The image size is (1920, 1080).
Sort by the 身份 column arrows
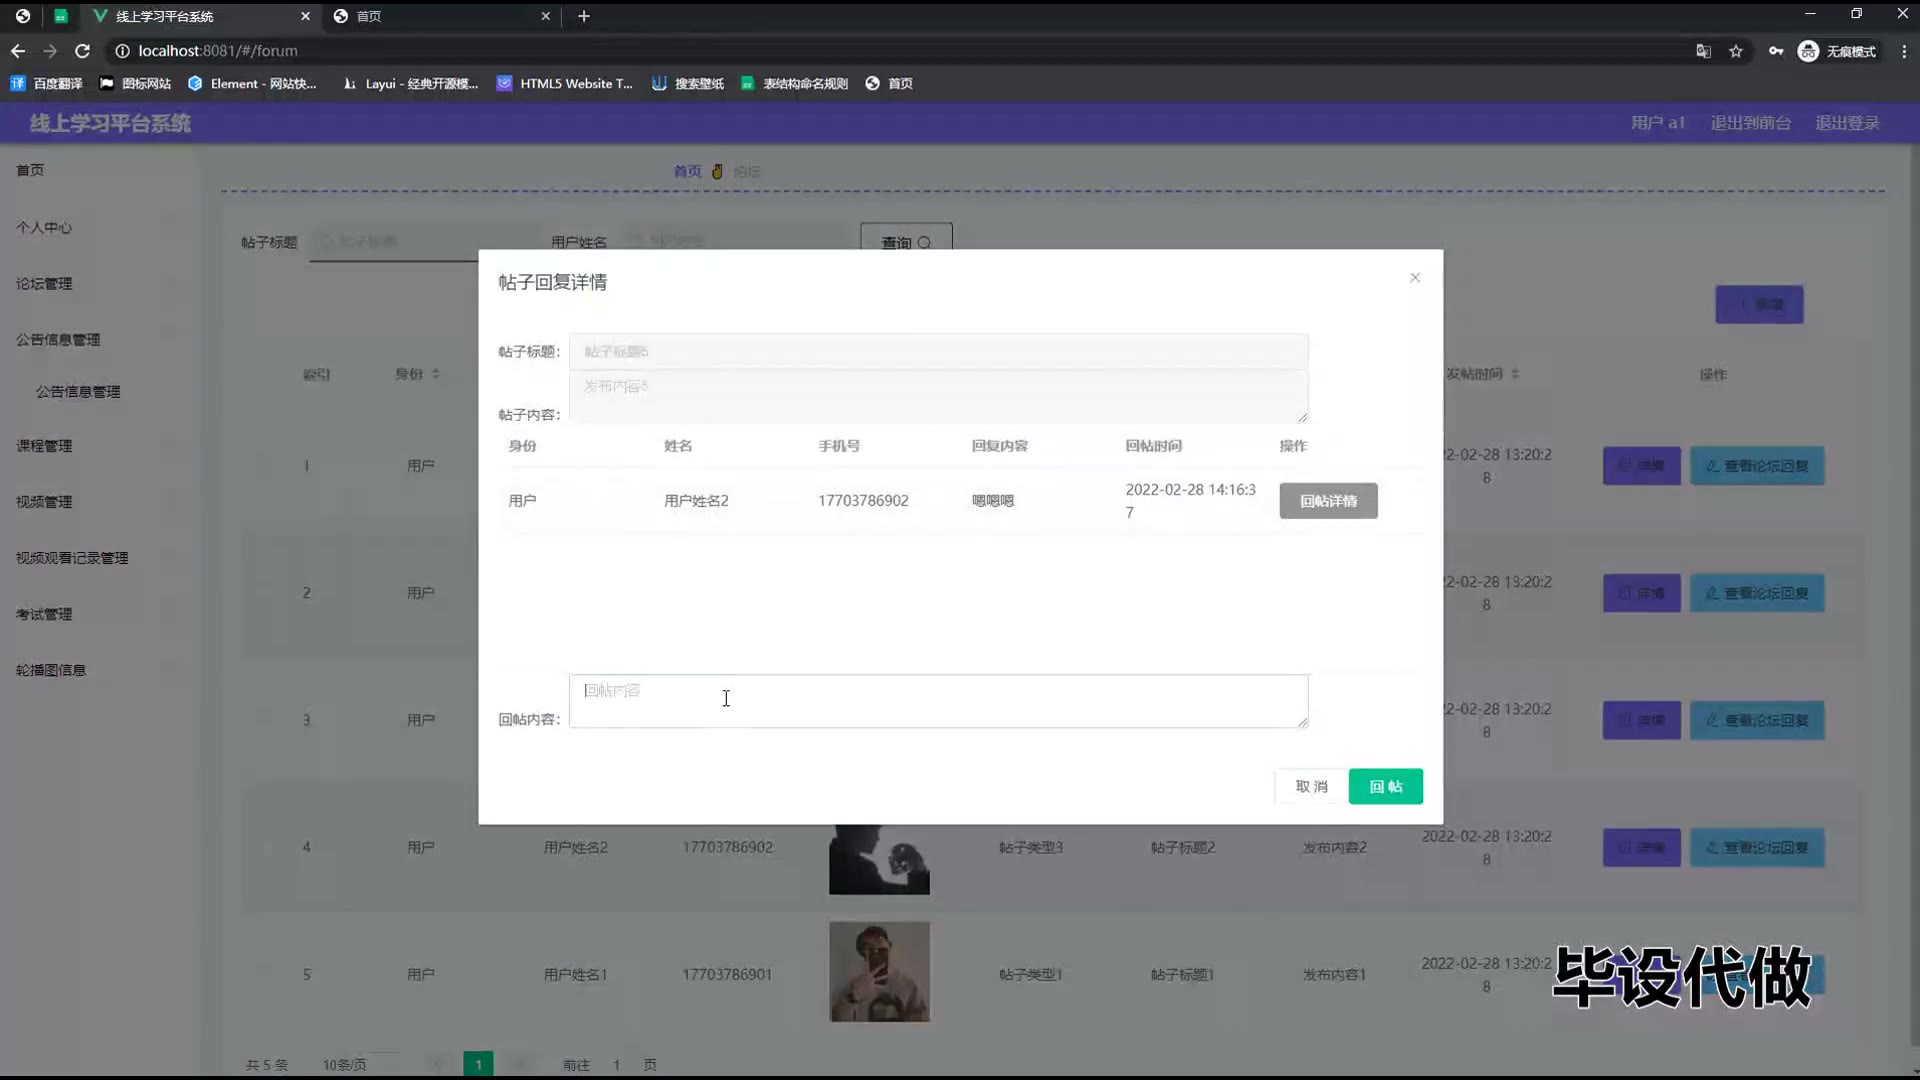point(436,374)
